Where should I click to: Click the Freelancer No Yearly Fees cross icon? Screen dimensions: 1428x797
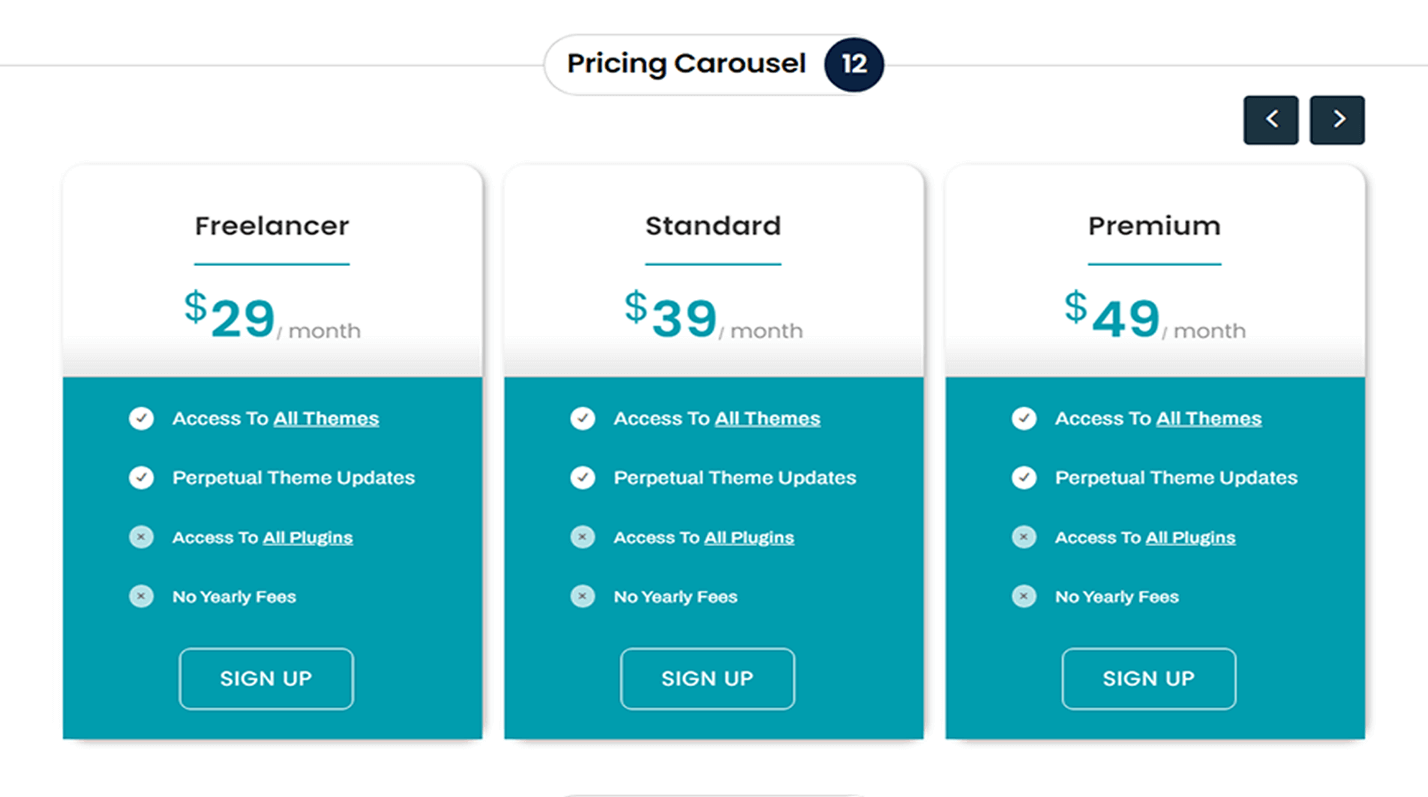pyautogui.click(x=141, y=597)
